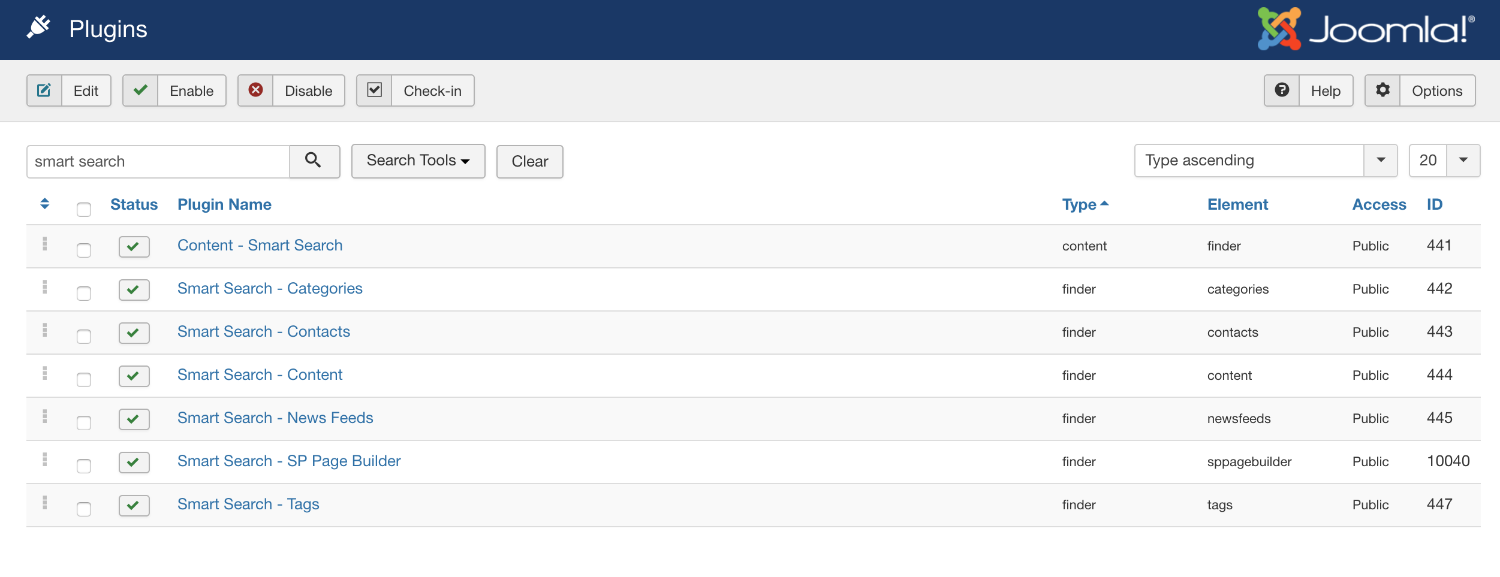The width and height of the screenshot is (1500, 577).
Task: Click the search magnifier icon
Action: click(314, 160)
